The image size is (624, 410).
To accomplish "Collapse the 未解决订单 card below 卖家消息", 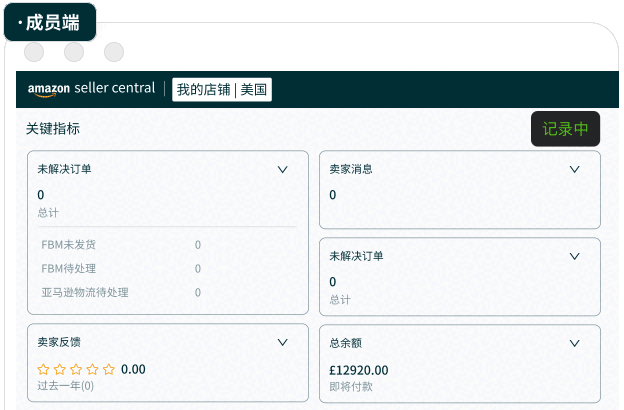I will pyautogui.click(x=574, y=256).
